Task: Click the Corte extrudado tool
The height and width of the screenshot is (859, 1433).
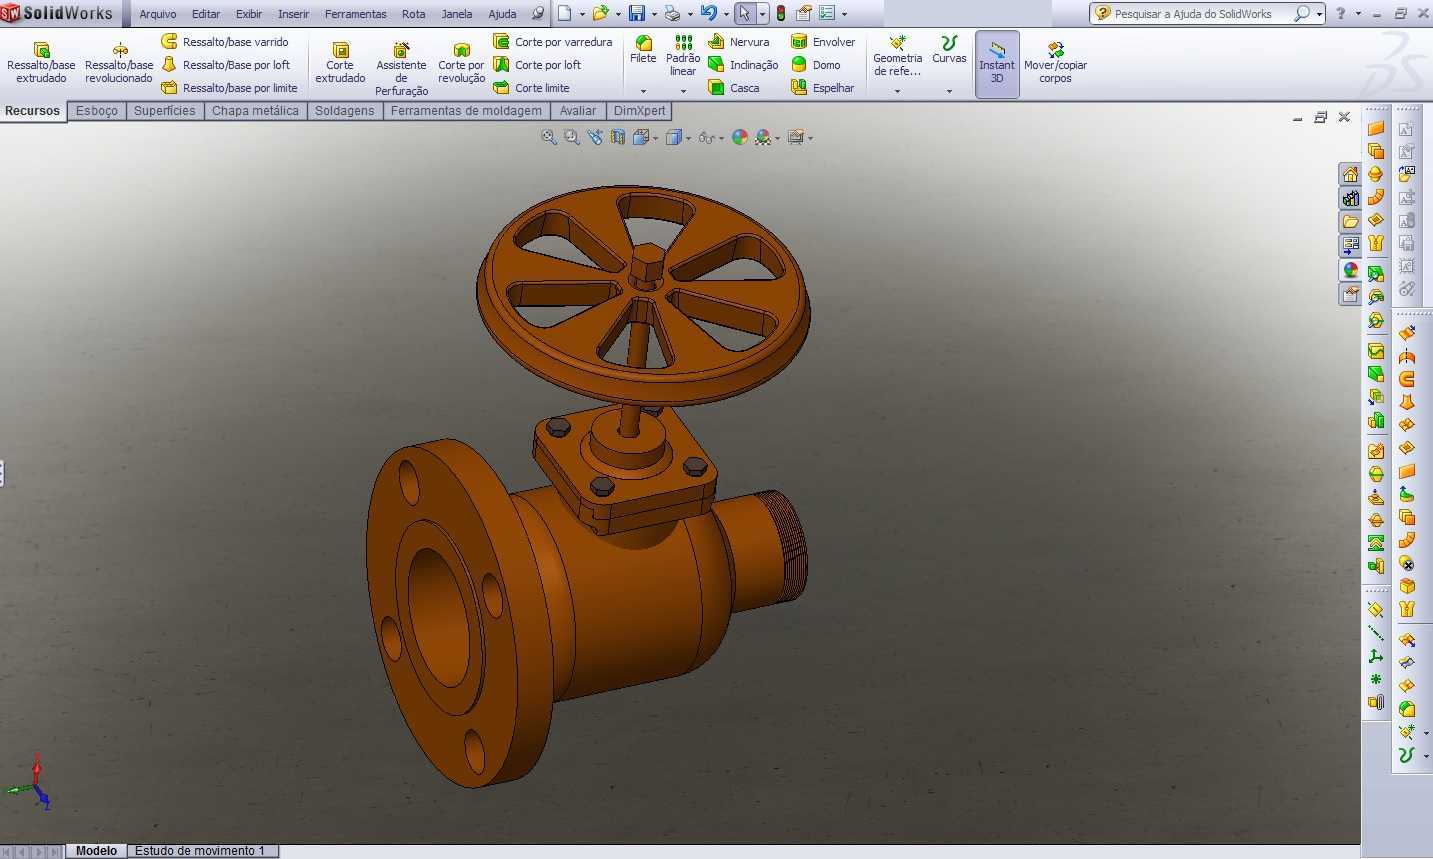Action: tap(340, 63)
